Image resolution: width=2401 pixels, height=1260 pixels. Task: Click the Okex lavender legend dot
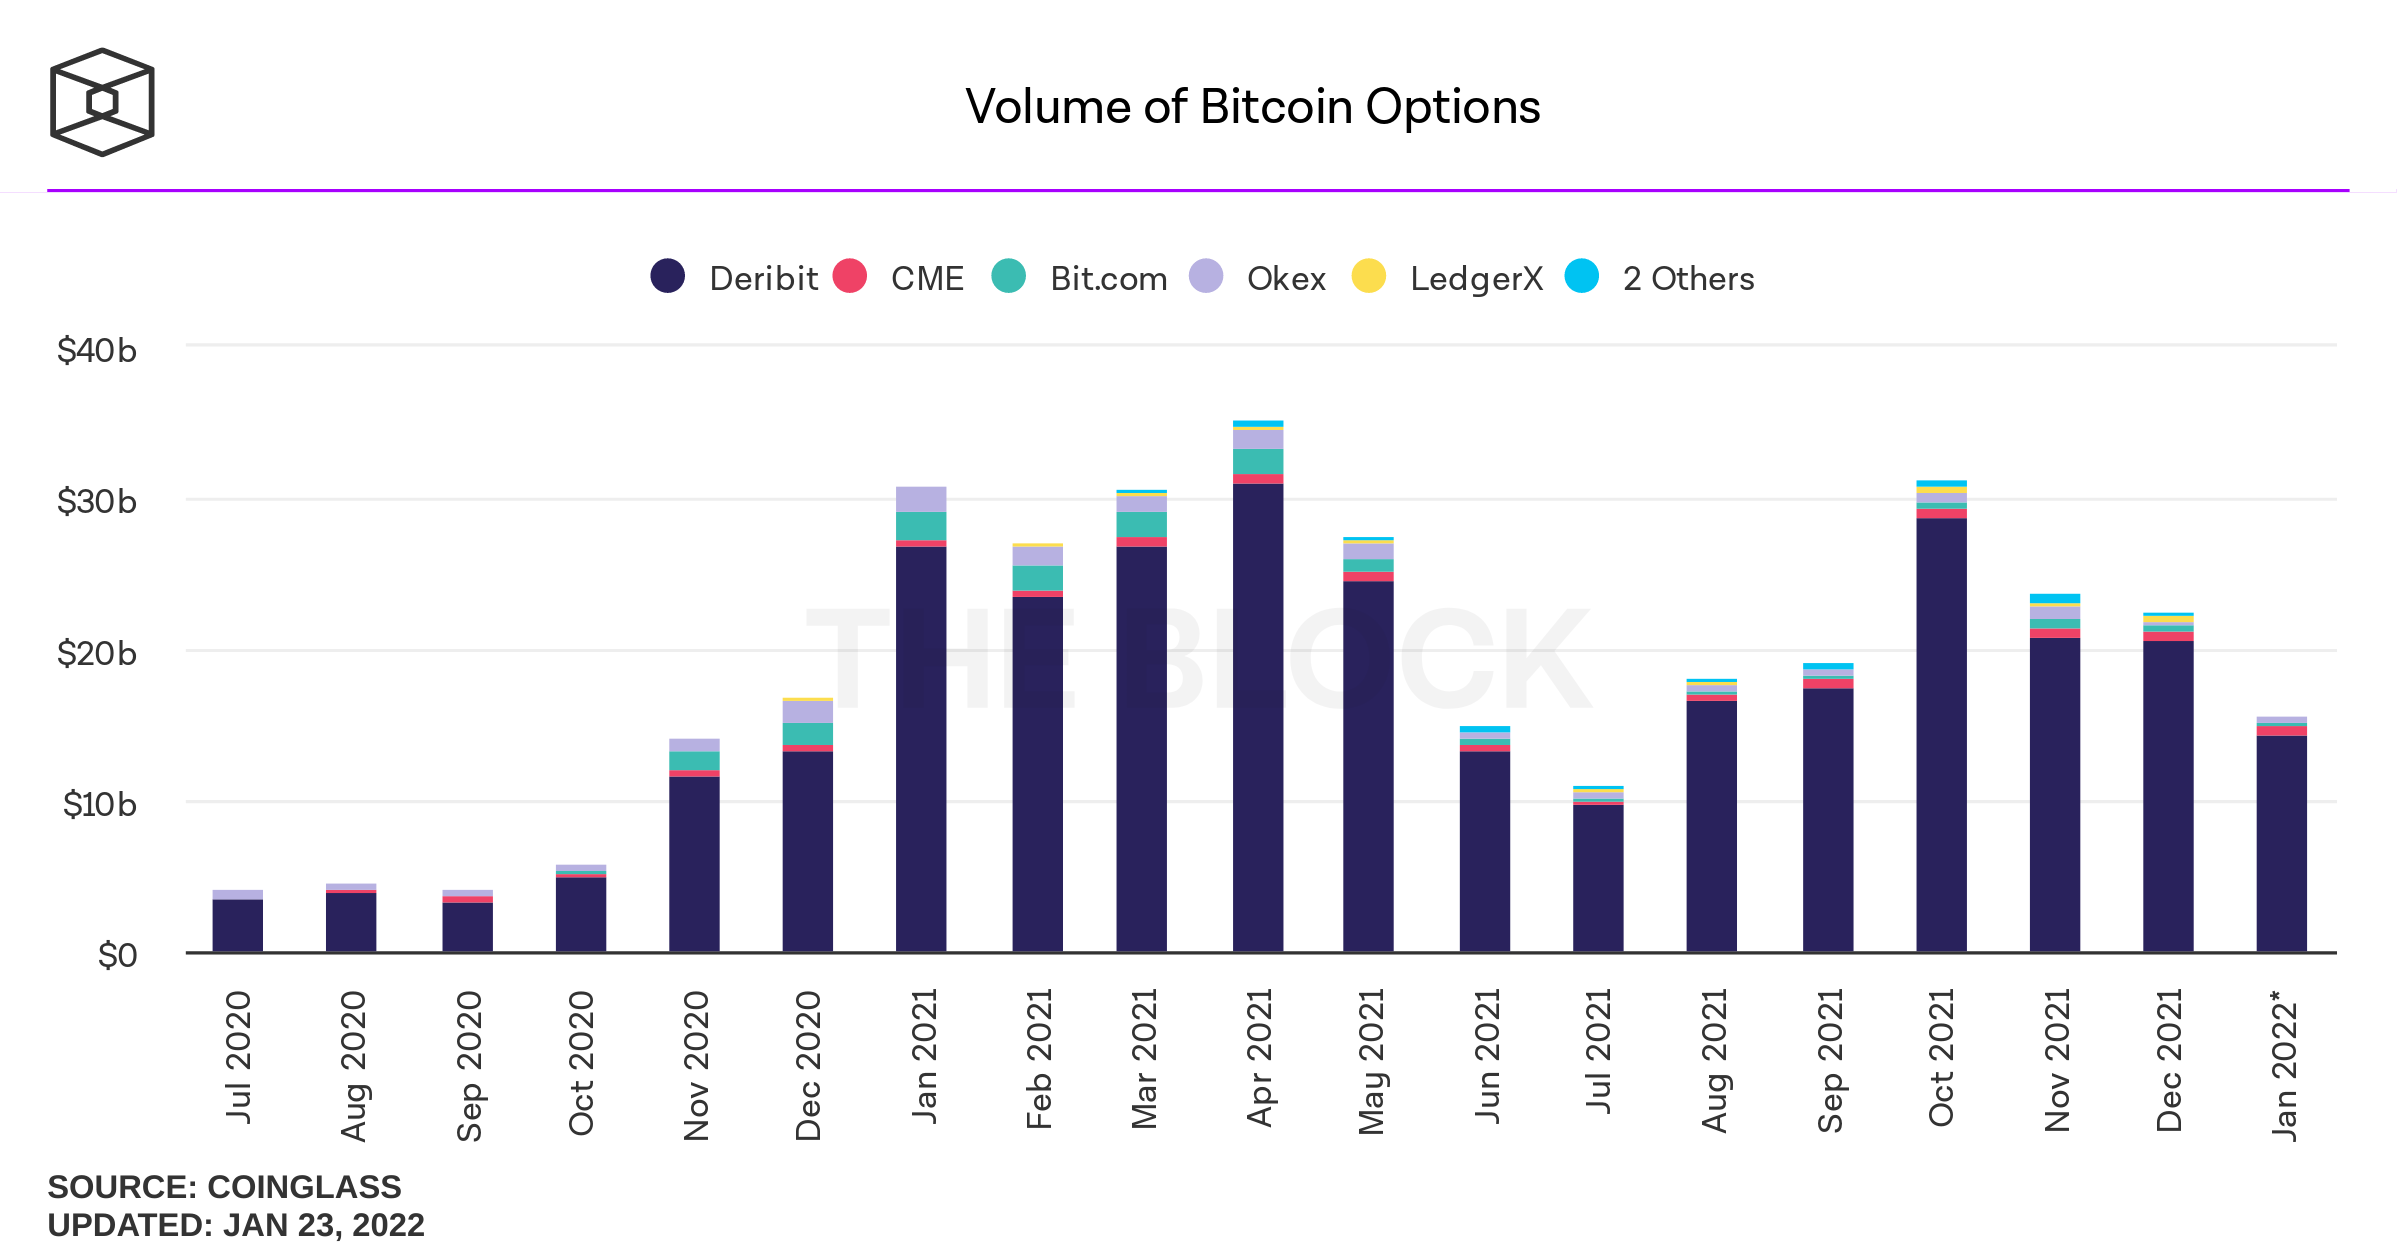1206,276
